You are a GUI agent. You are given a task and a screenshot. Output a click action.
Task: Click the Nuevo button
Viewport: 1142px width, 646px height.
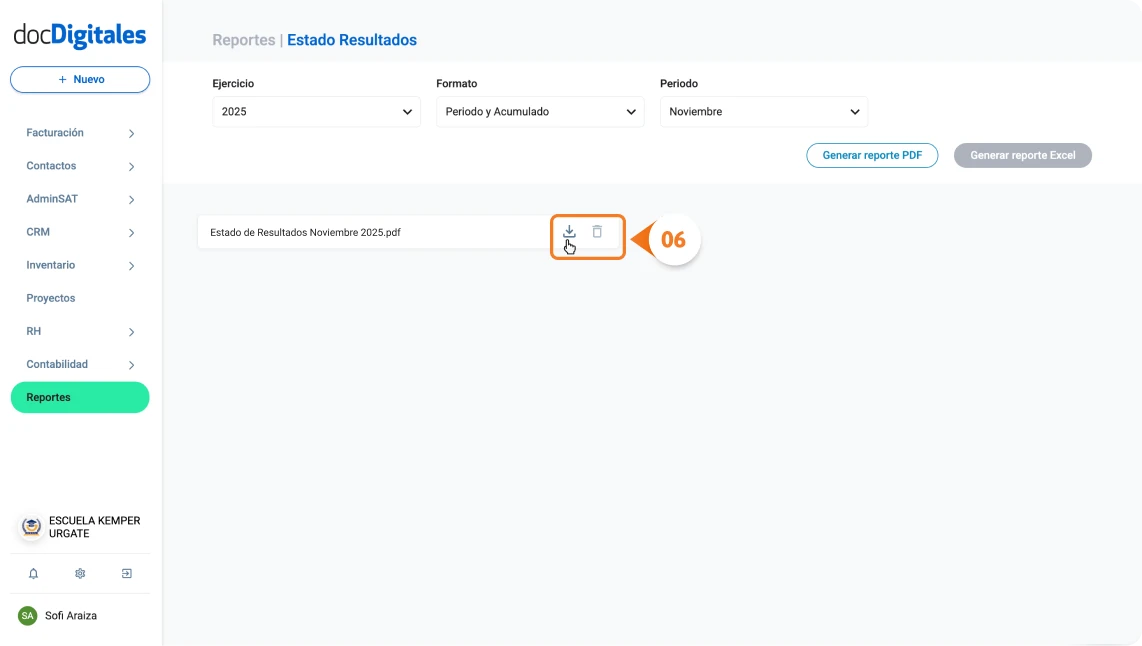pyautogui.click(x=80, y=80)
